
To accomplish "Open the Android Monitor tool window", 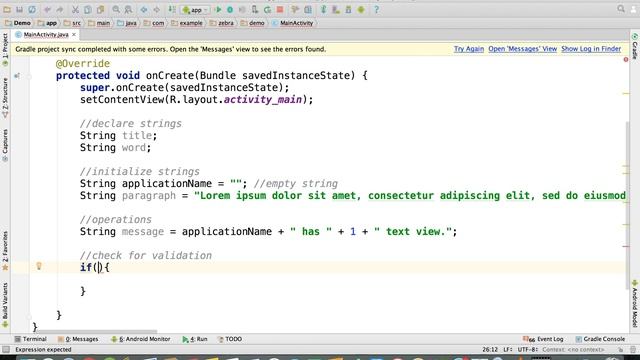I will coord(141,339).
